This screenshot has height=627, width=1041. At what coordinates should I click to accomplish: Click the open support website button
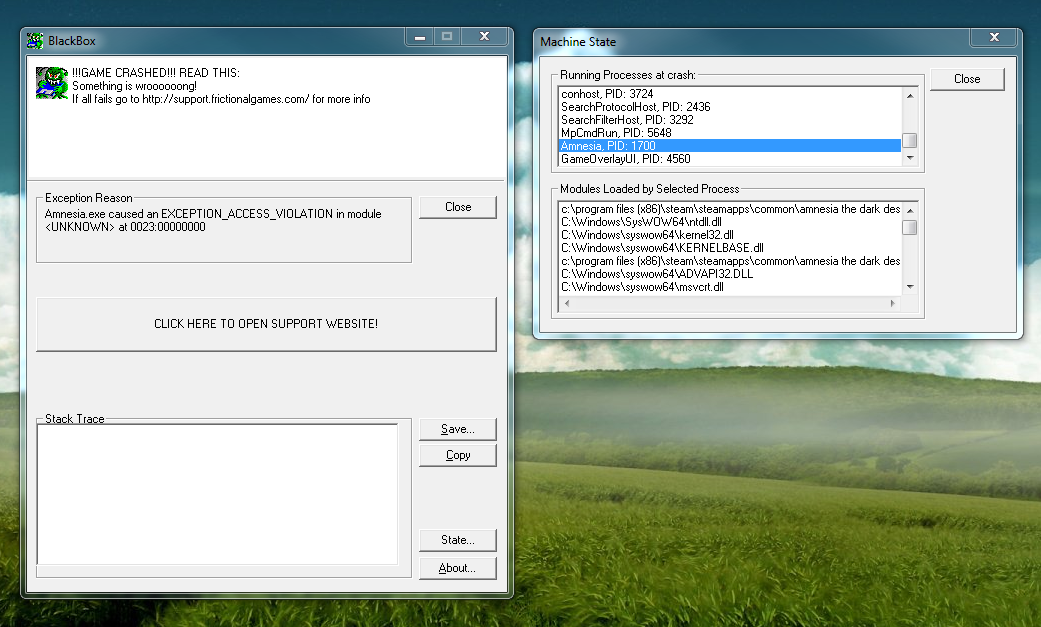[x=266, y=324]
